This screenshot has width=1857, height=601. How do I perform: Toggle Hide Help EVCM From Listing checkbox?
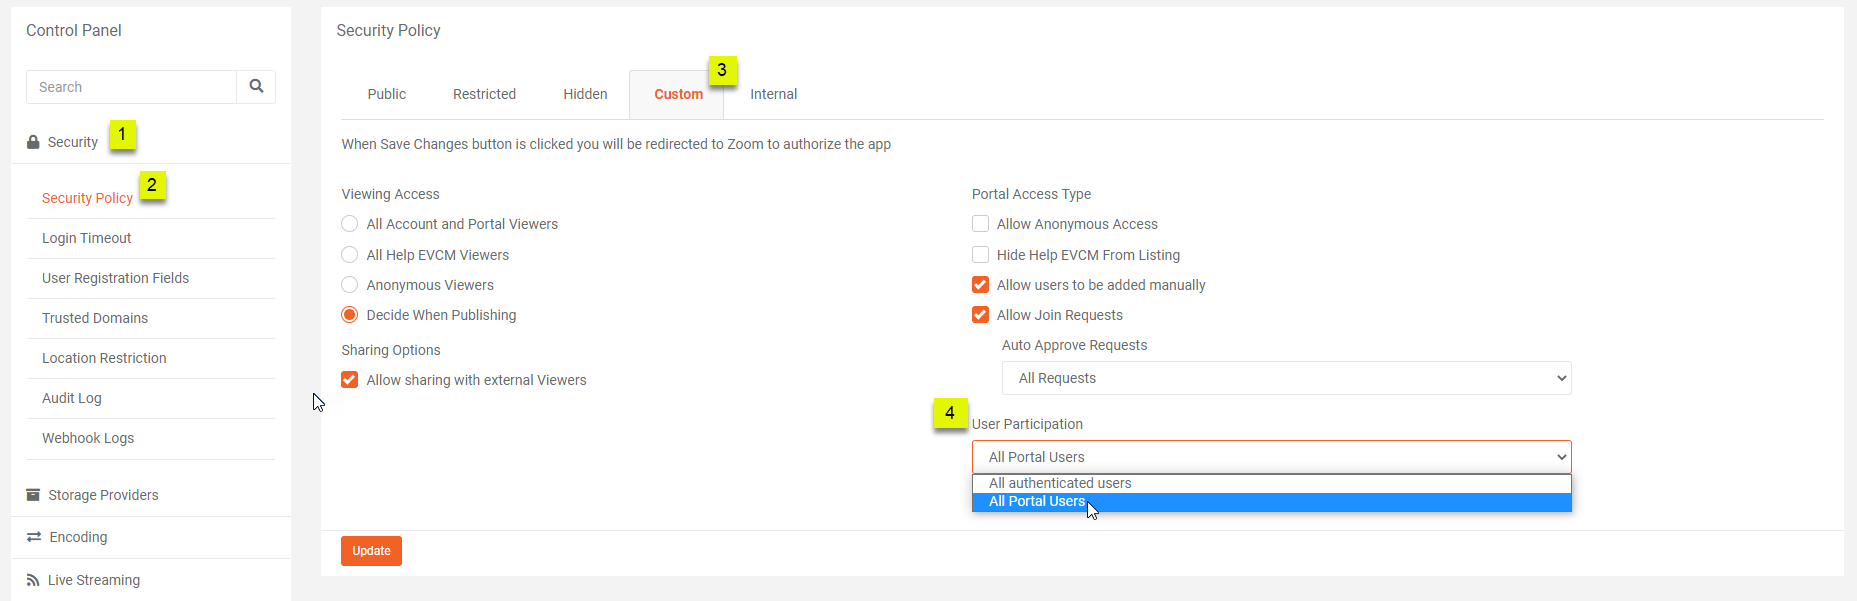click(x=981, y=255)
